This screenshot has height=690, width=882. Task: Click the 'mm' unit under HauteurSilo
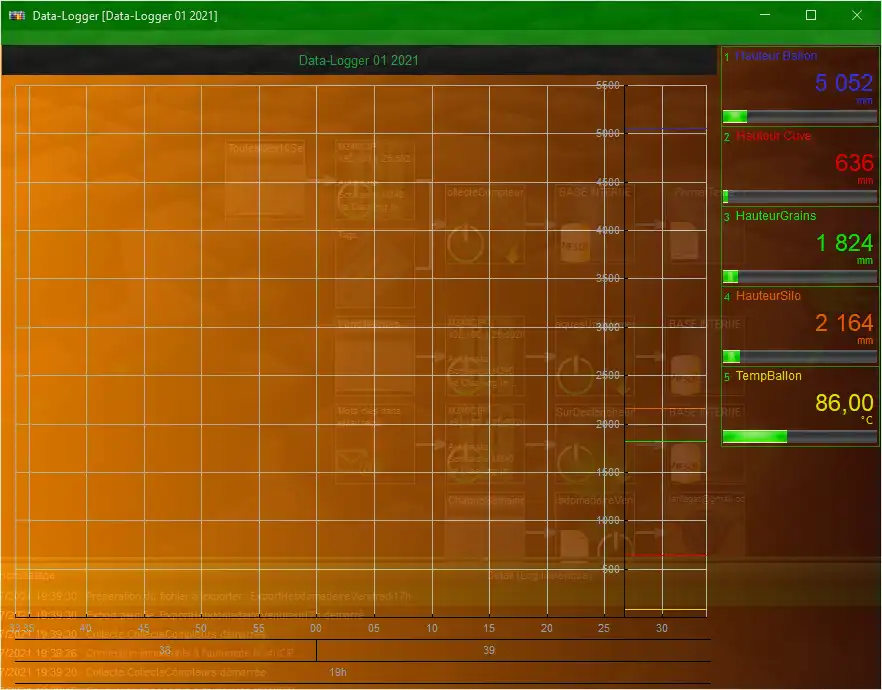click(x=865, y=340)
